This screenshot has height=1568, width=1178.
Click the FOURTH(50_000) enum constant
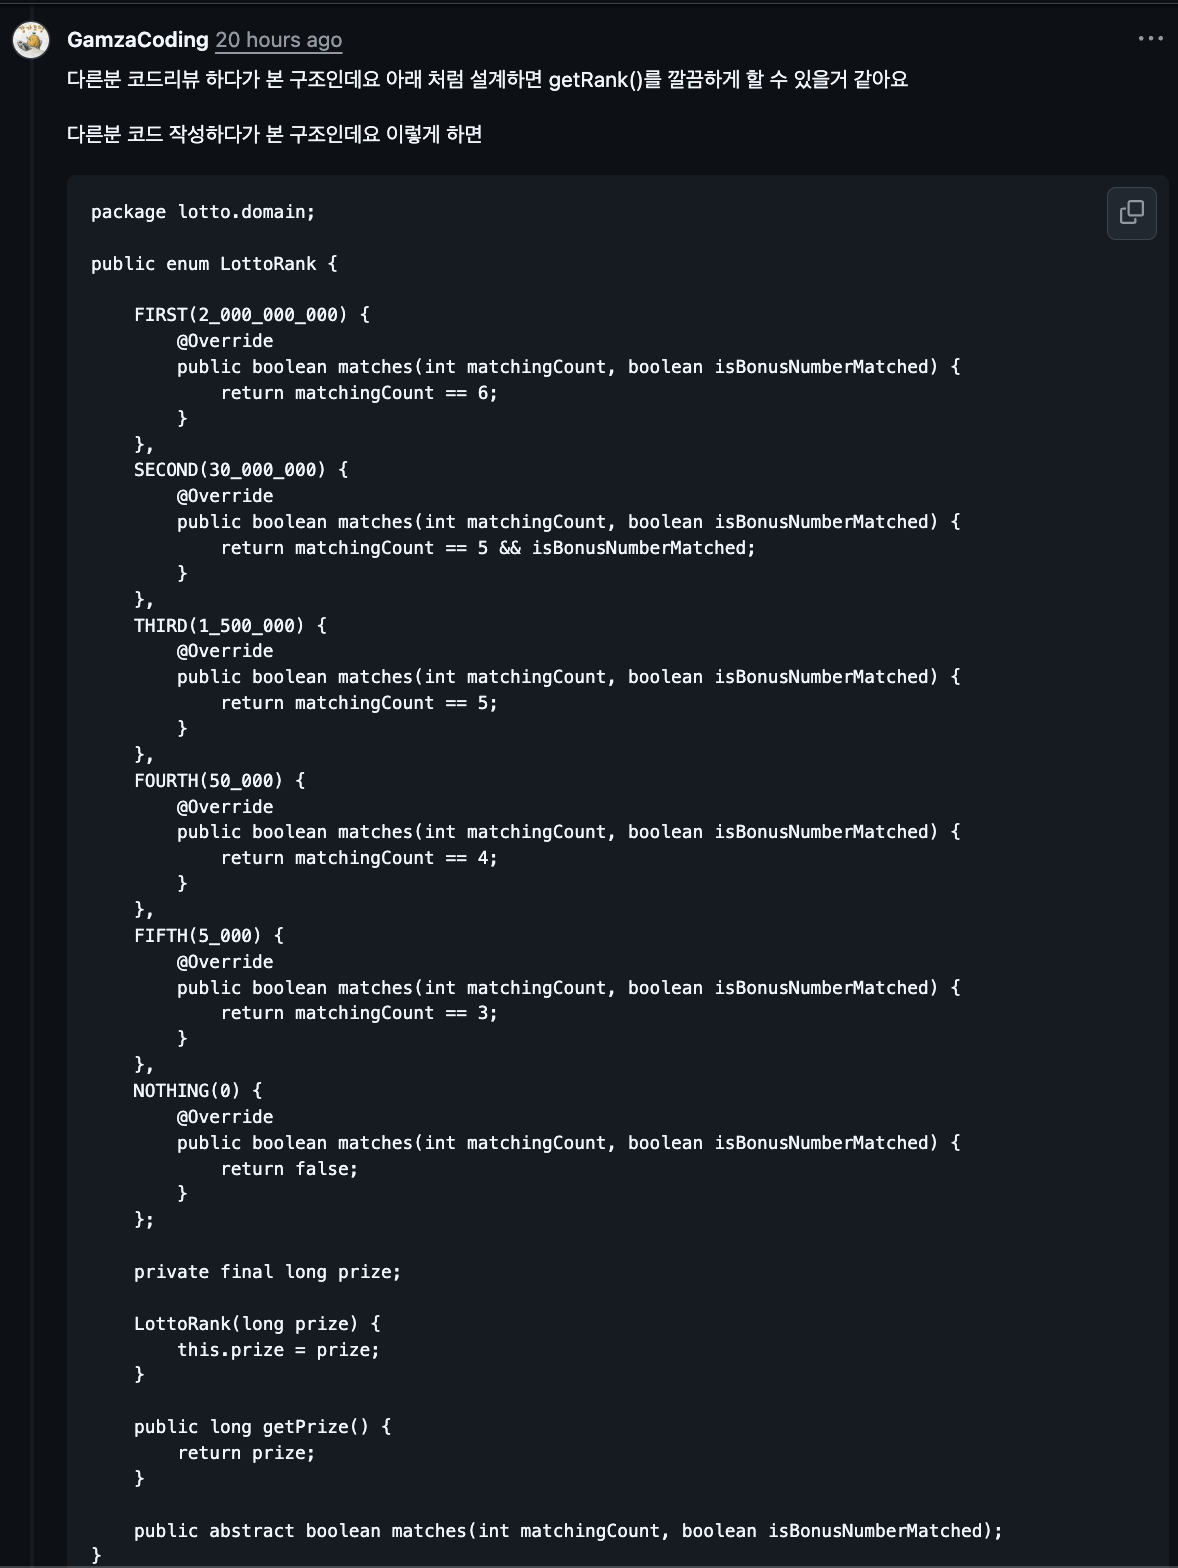coord(208,781)
